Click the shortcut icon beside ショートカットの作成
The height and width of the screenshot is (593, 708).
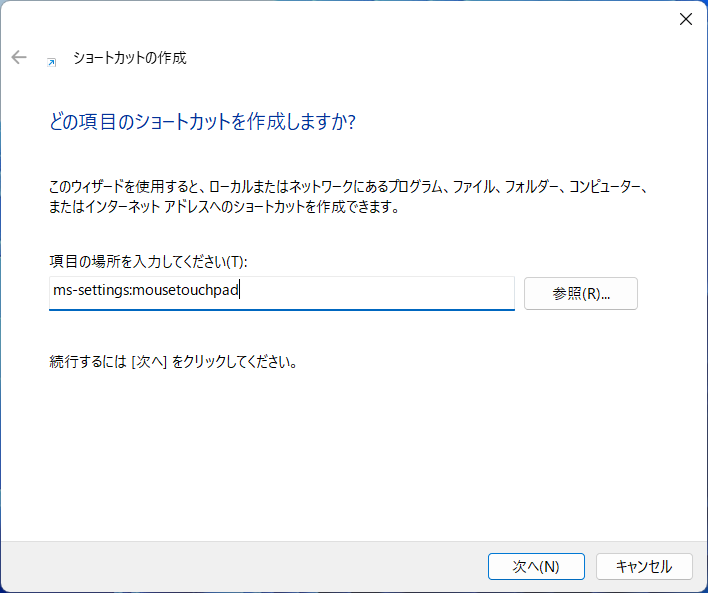click(x=52, y=62)
